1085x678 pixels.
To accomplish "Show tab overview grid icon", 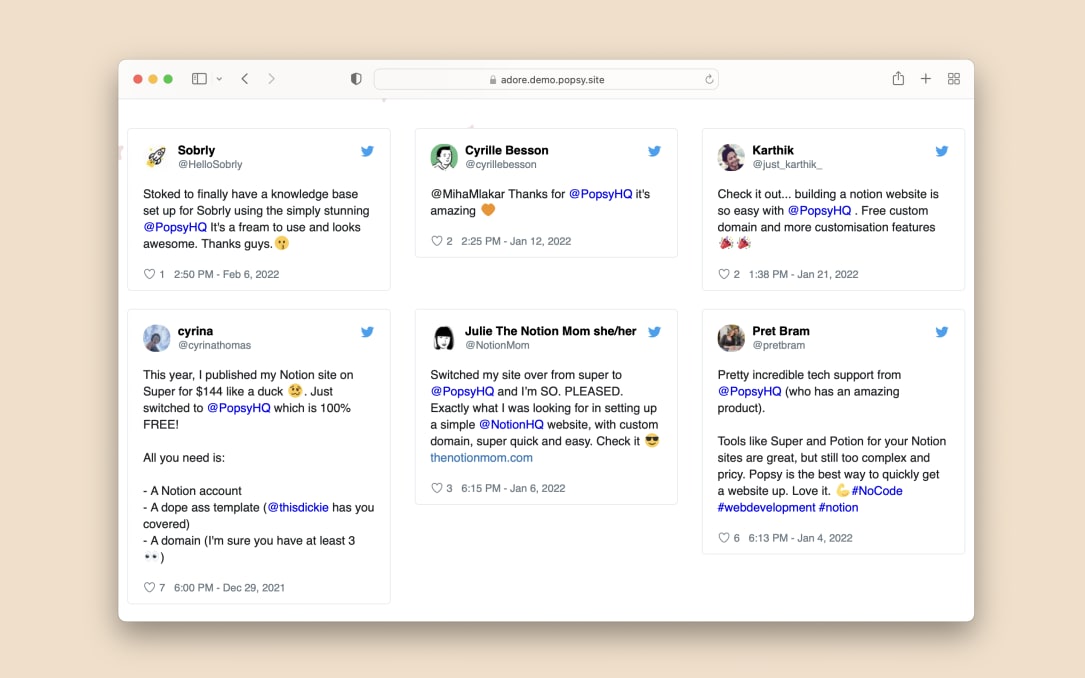I will (x=954, y=79).
